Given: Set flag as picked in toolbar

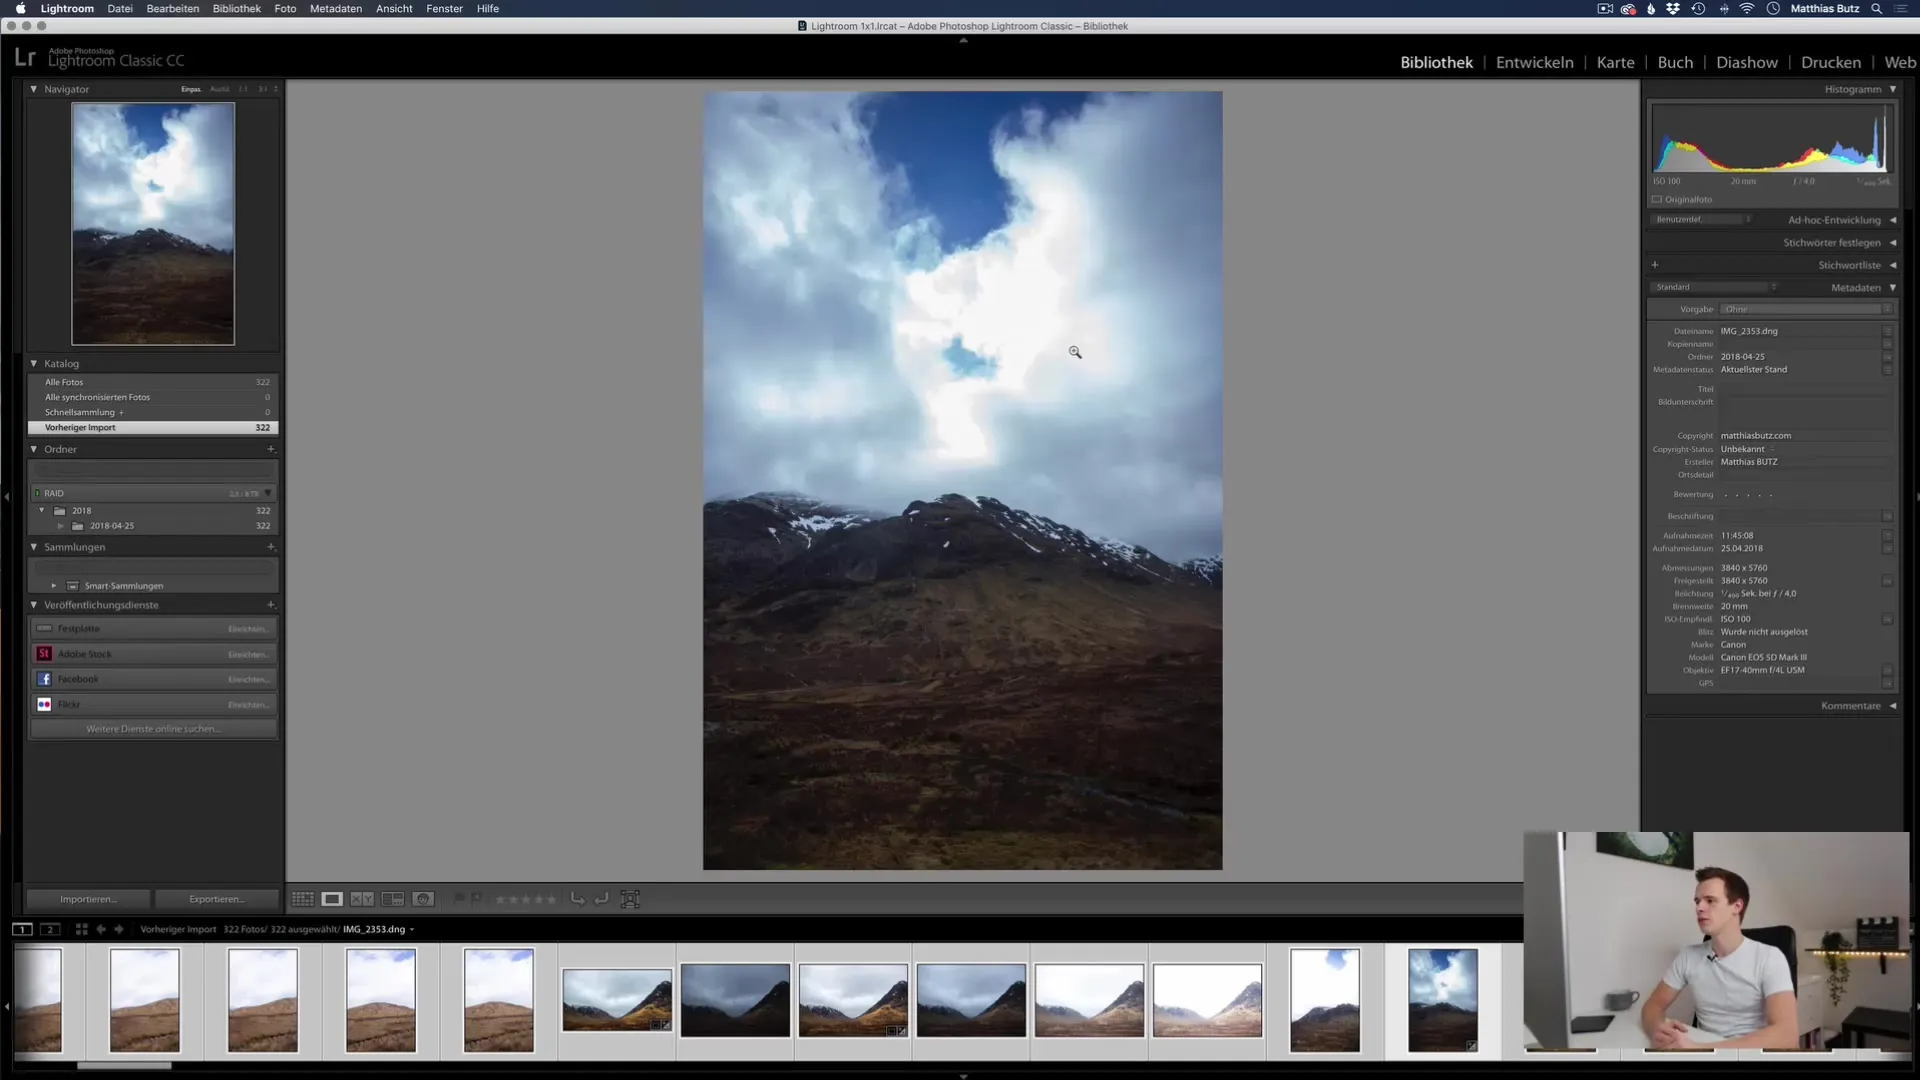Looking at the screenshot, I should [459, 899].
